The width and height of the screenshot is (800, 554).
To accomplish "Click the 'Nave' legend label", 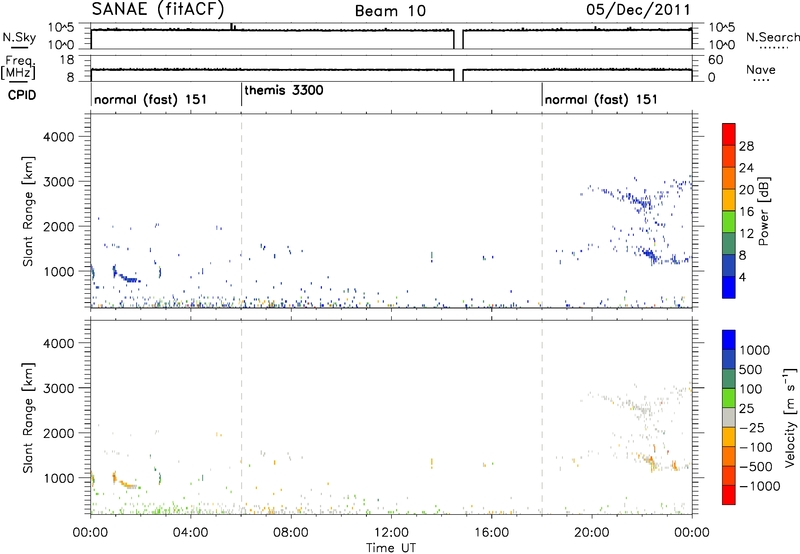I will (x=761, y=69).
